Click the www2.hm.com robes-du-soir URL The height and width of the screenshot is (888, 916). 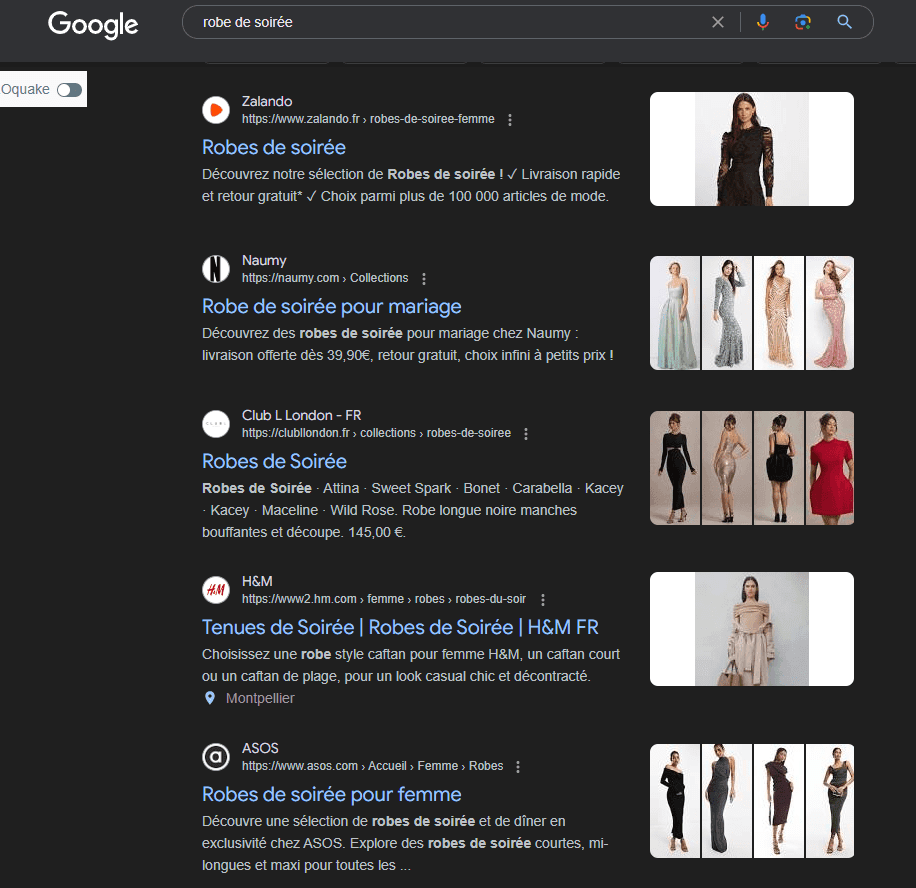pyautogui.click(x=384, y=599)
